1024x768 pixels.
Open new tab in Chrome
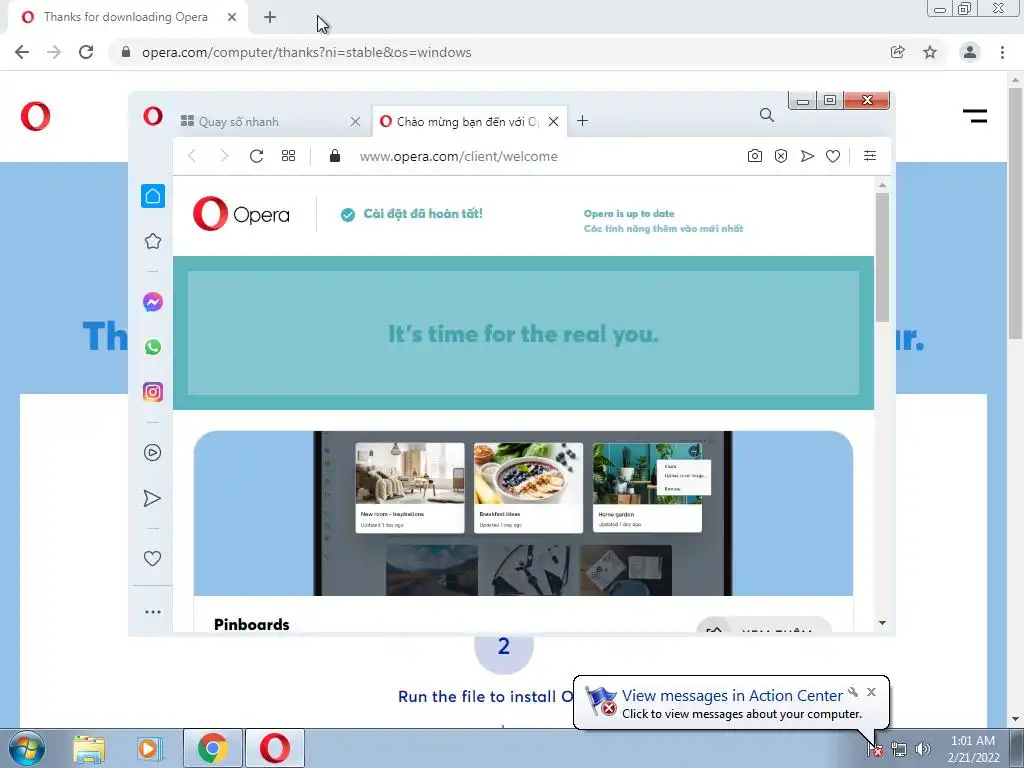click(x=270, y=17)
